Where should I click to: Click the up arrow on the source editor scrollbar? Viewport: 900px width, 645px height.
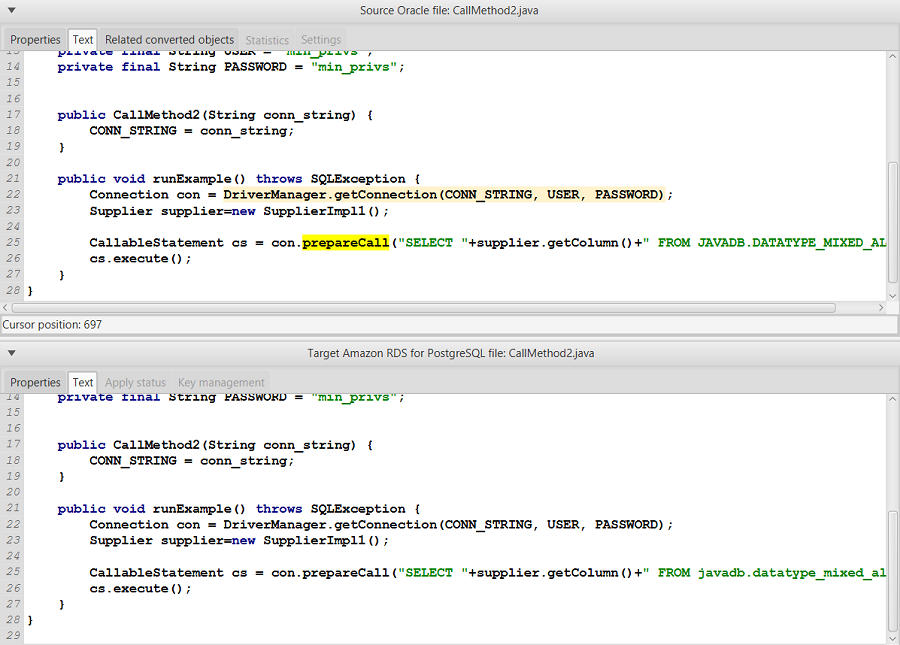click(x=892, y=57)
